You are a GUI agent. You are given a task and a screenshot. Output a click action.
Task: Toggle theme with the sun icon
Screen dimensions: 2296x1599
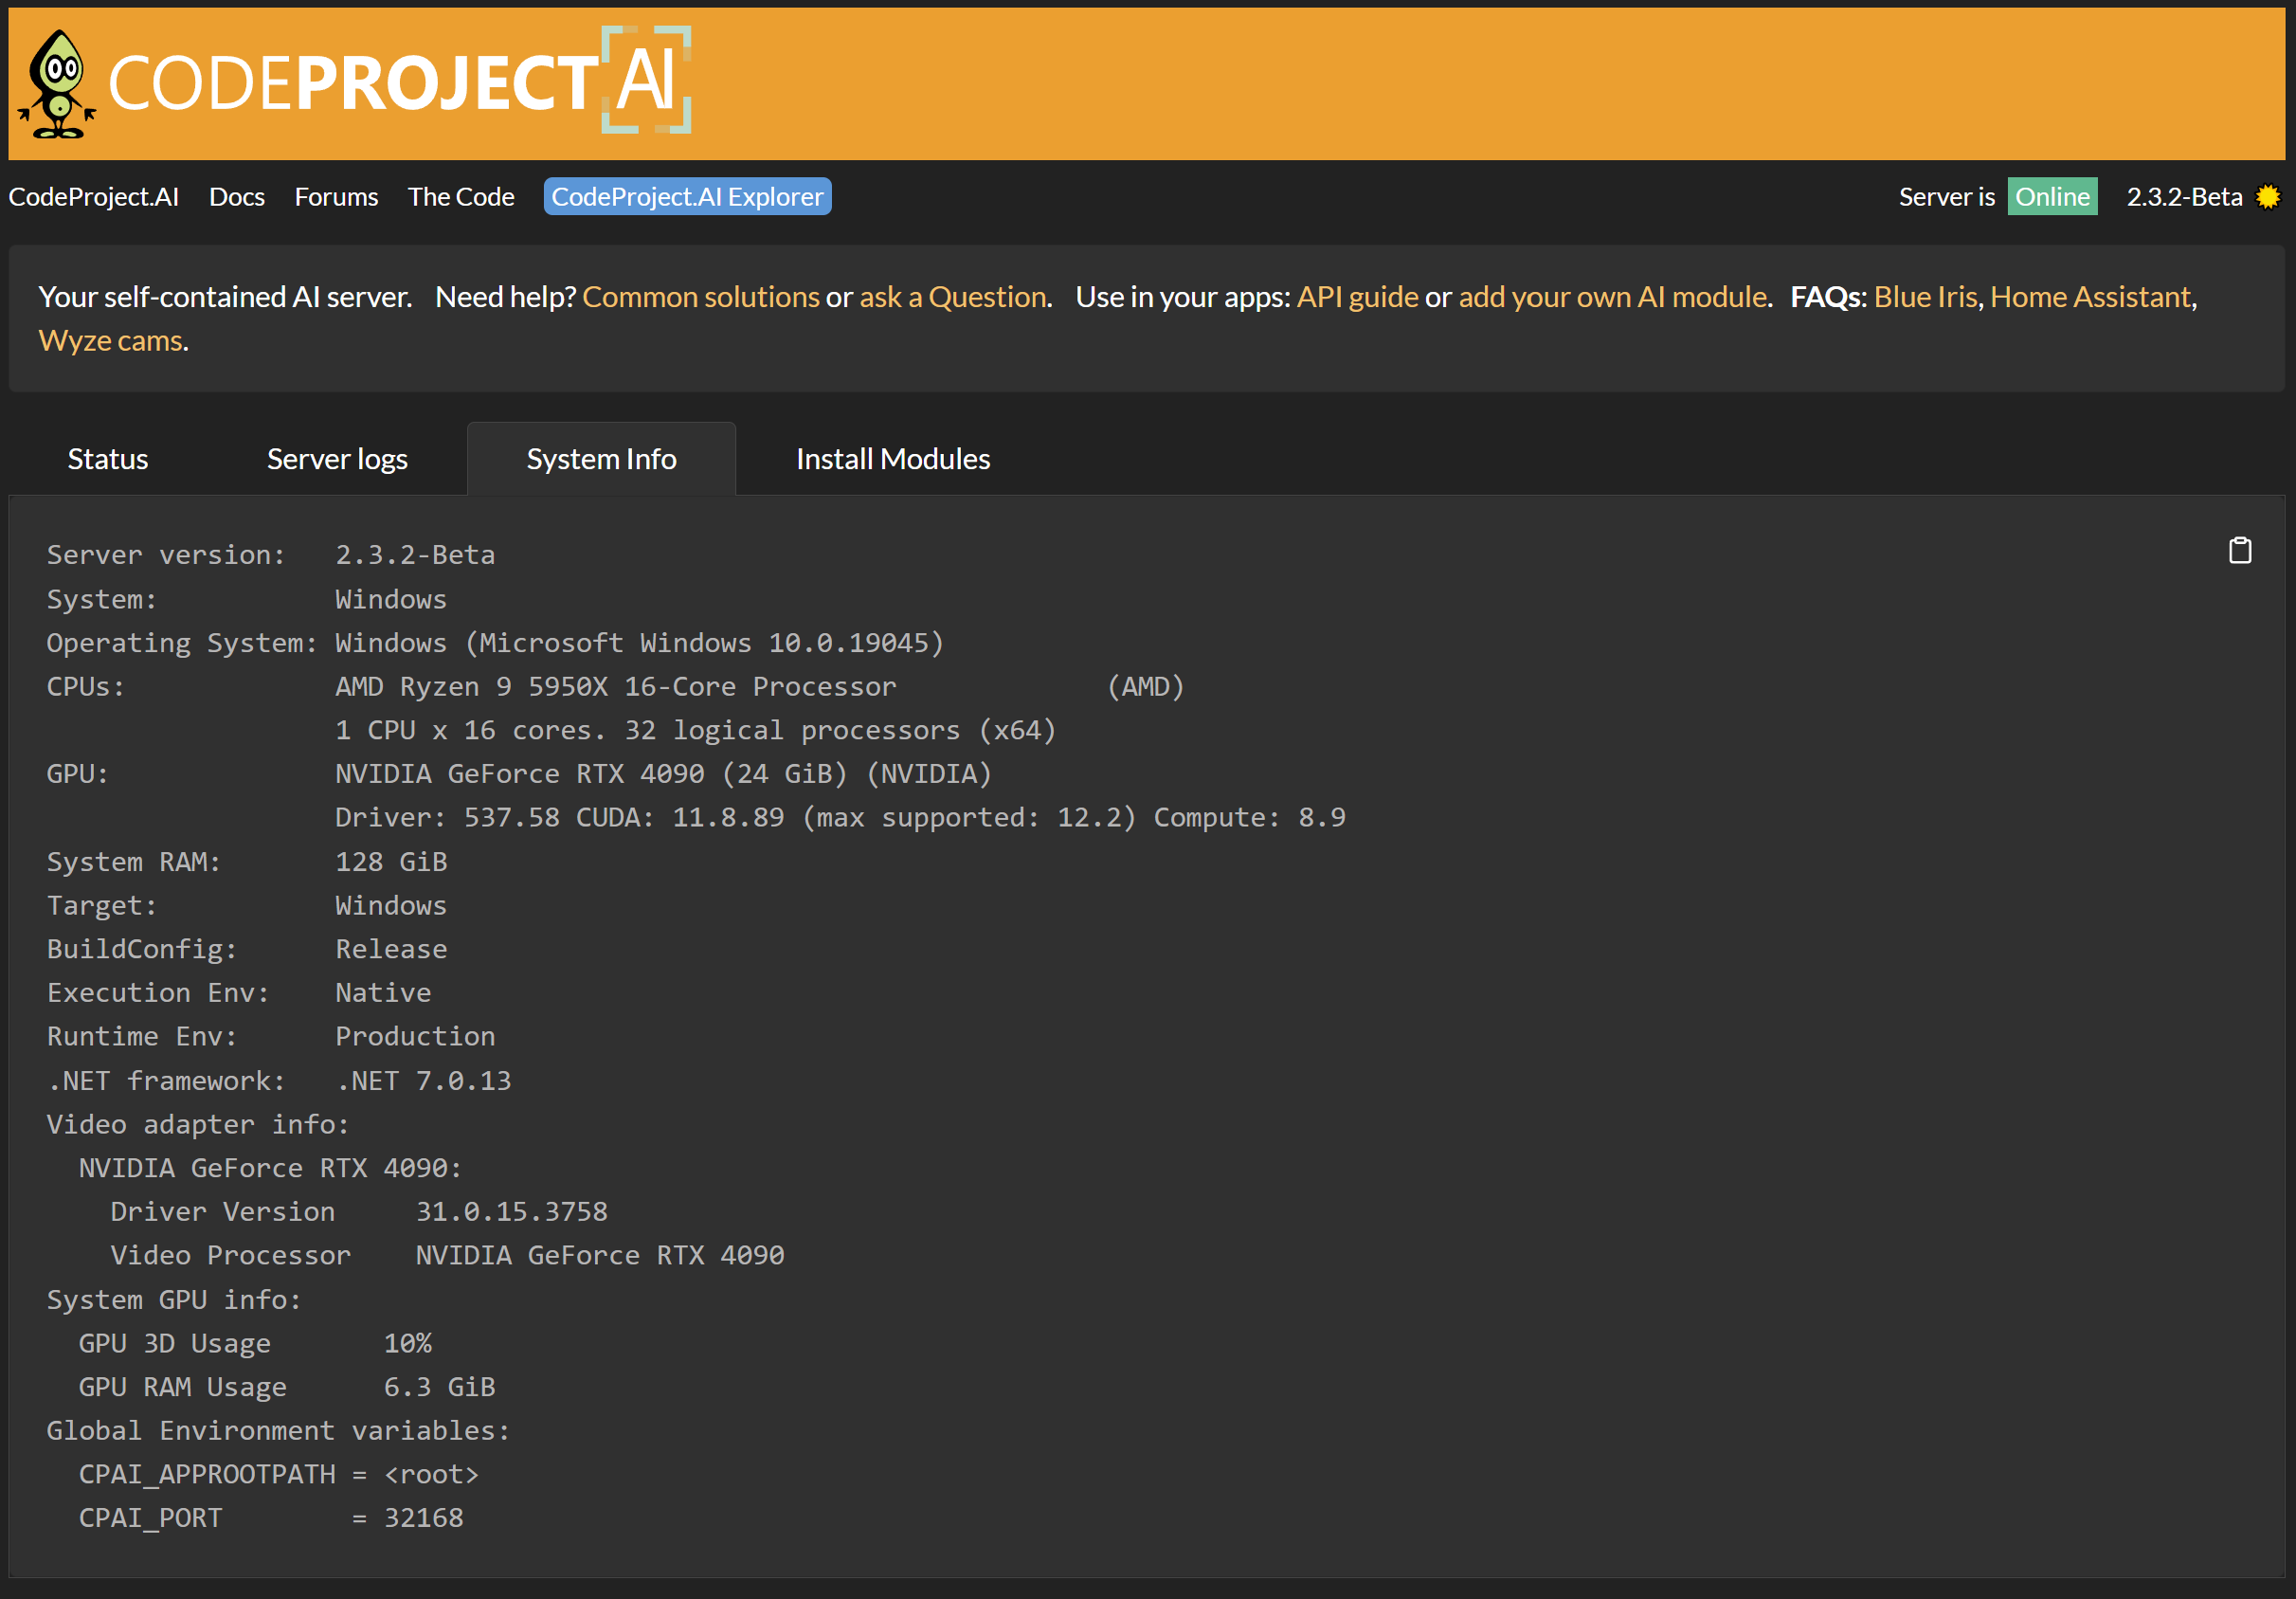click(x=2268, y=197)
